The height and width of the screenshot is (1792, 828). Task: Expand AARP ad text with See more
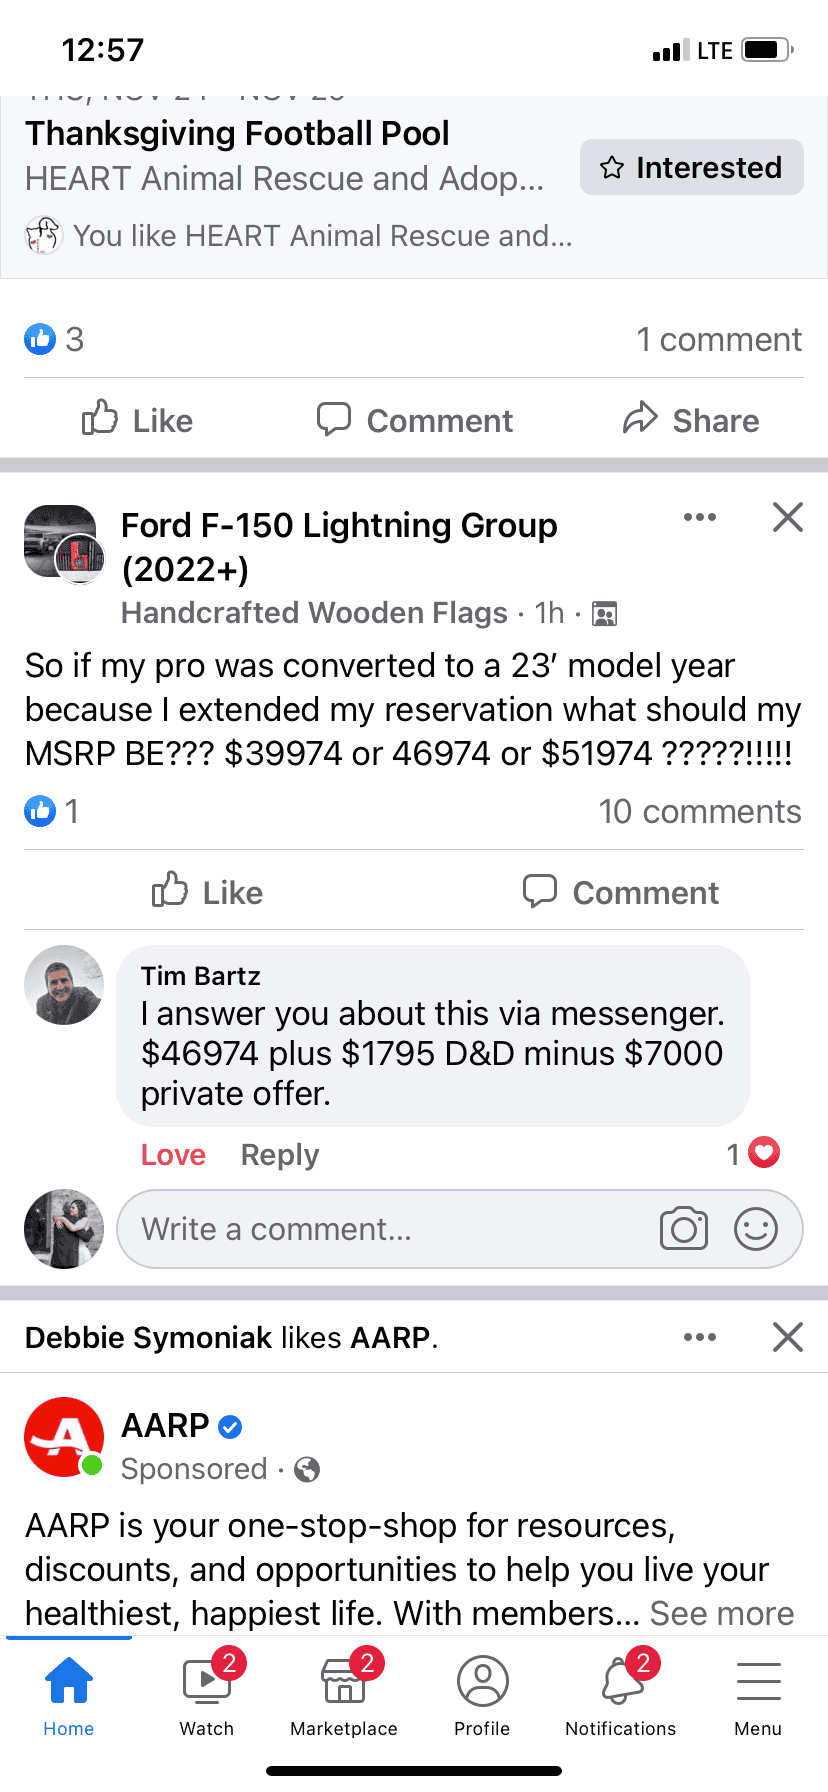tap(721, 1613)
